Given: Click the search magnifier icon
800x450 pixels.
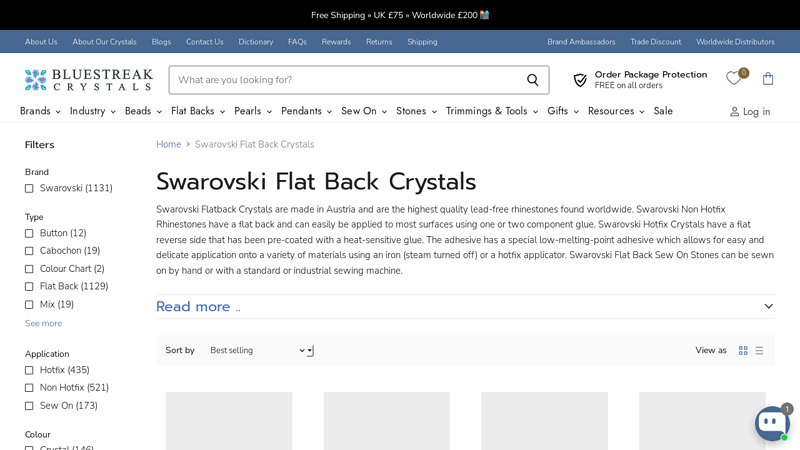Looking at the screenshot, I should 533,80.
